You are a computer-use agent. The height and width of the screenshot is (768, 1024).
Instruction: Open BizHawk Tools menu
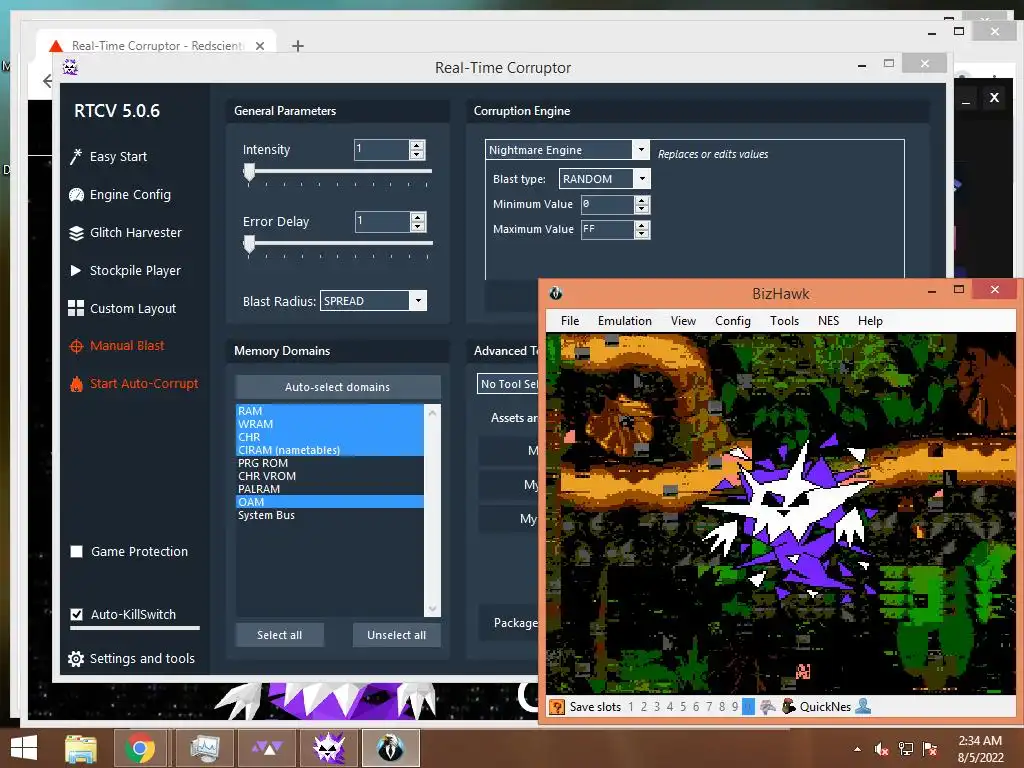[784, 321]
